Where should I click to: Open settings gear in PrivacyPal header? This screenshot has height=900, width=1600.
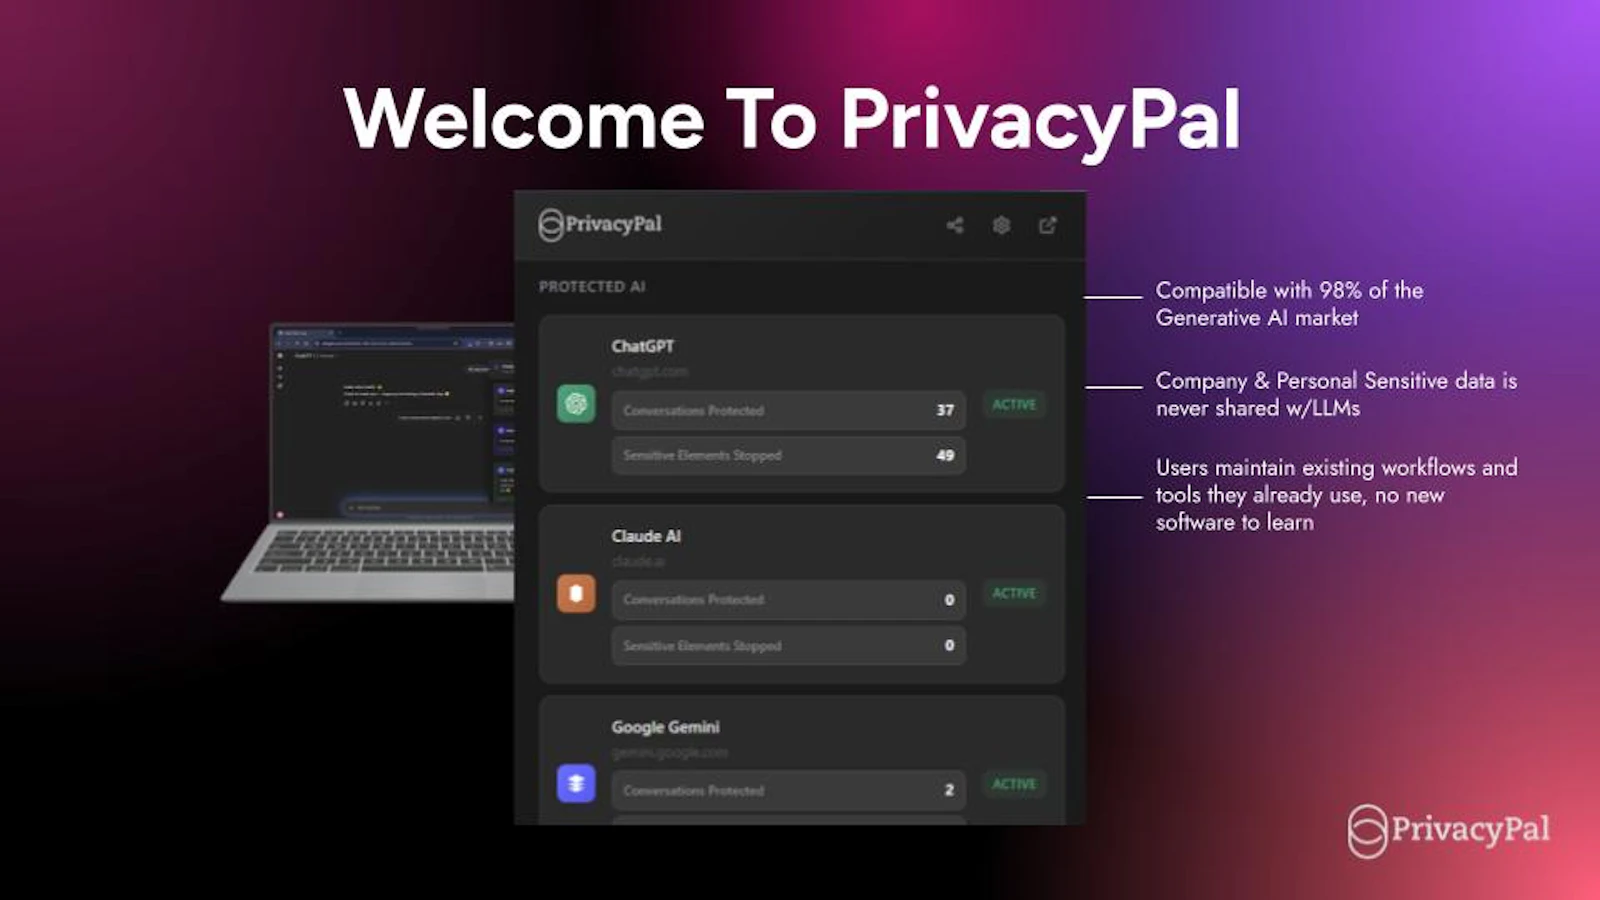[x=1001, y=225]
